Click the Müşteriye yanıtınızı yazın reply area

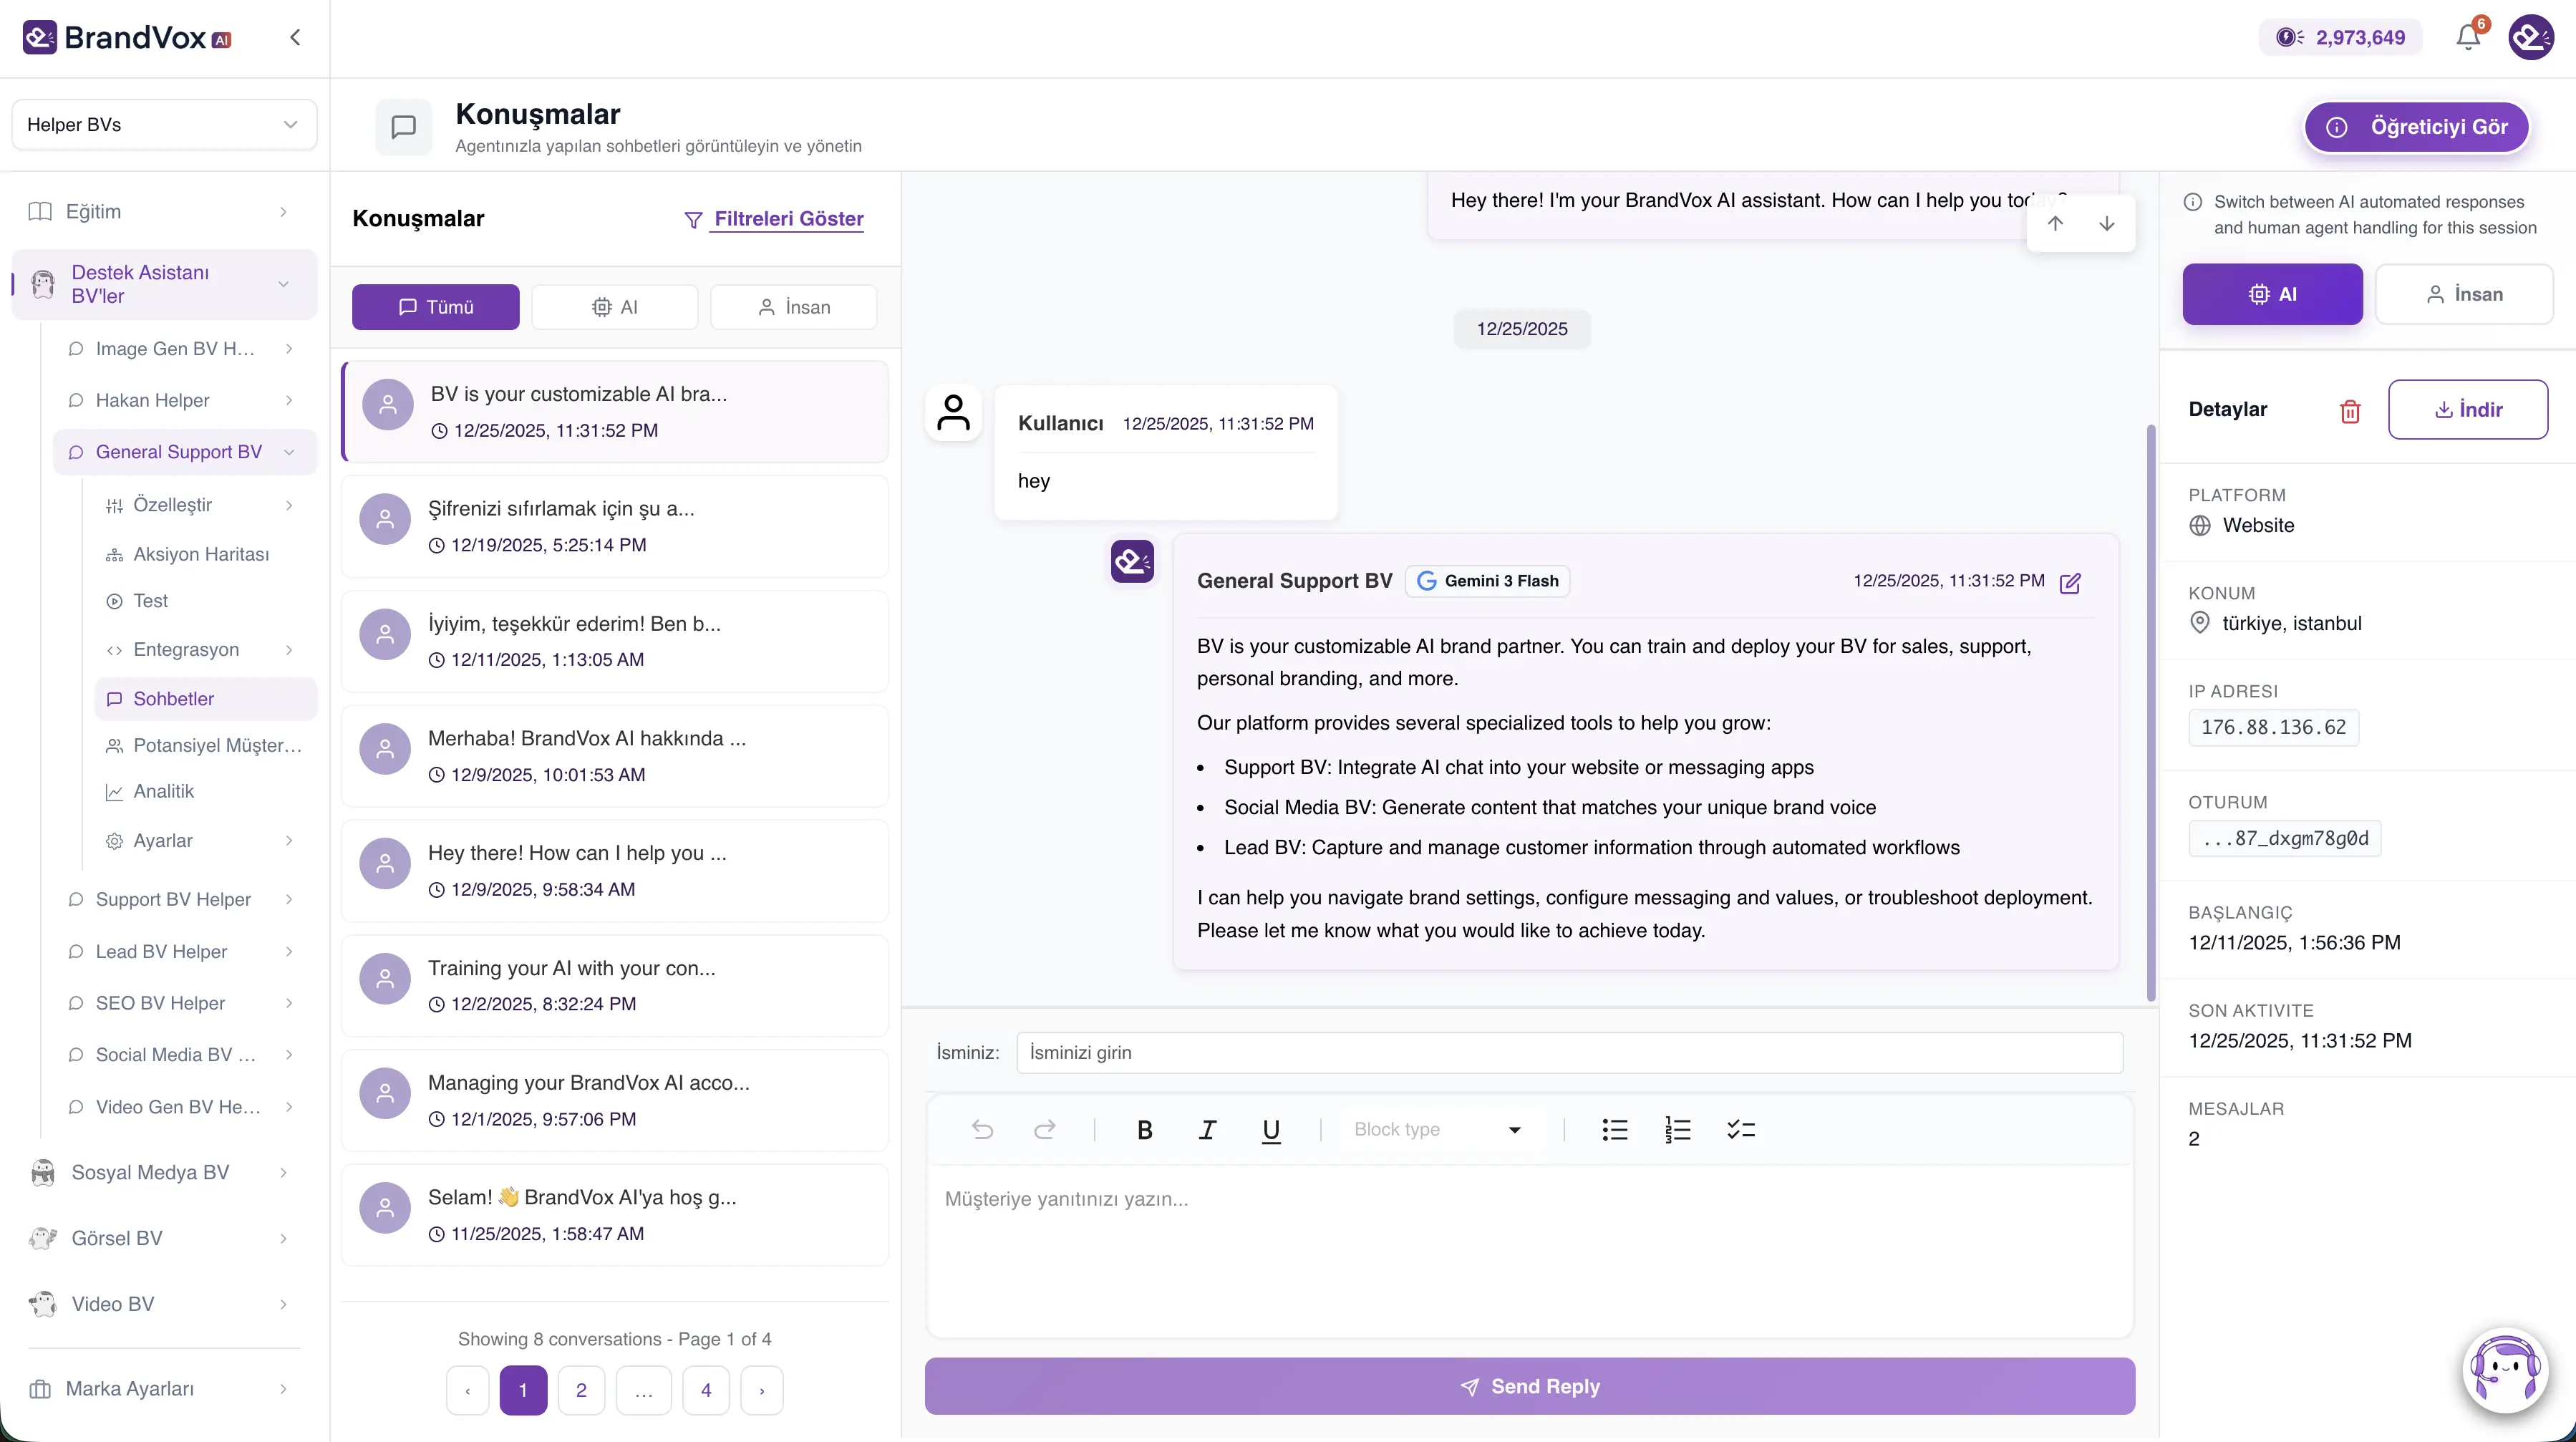pyautogui.click(x=1529, y=1250)
